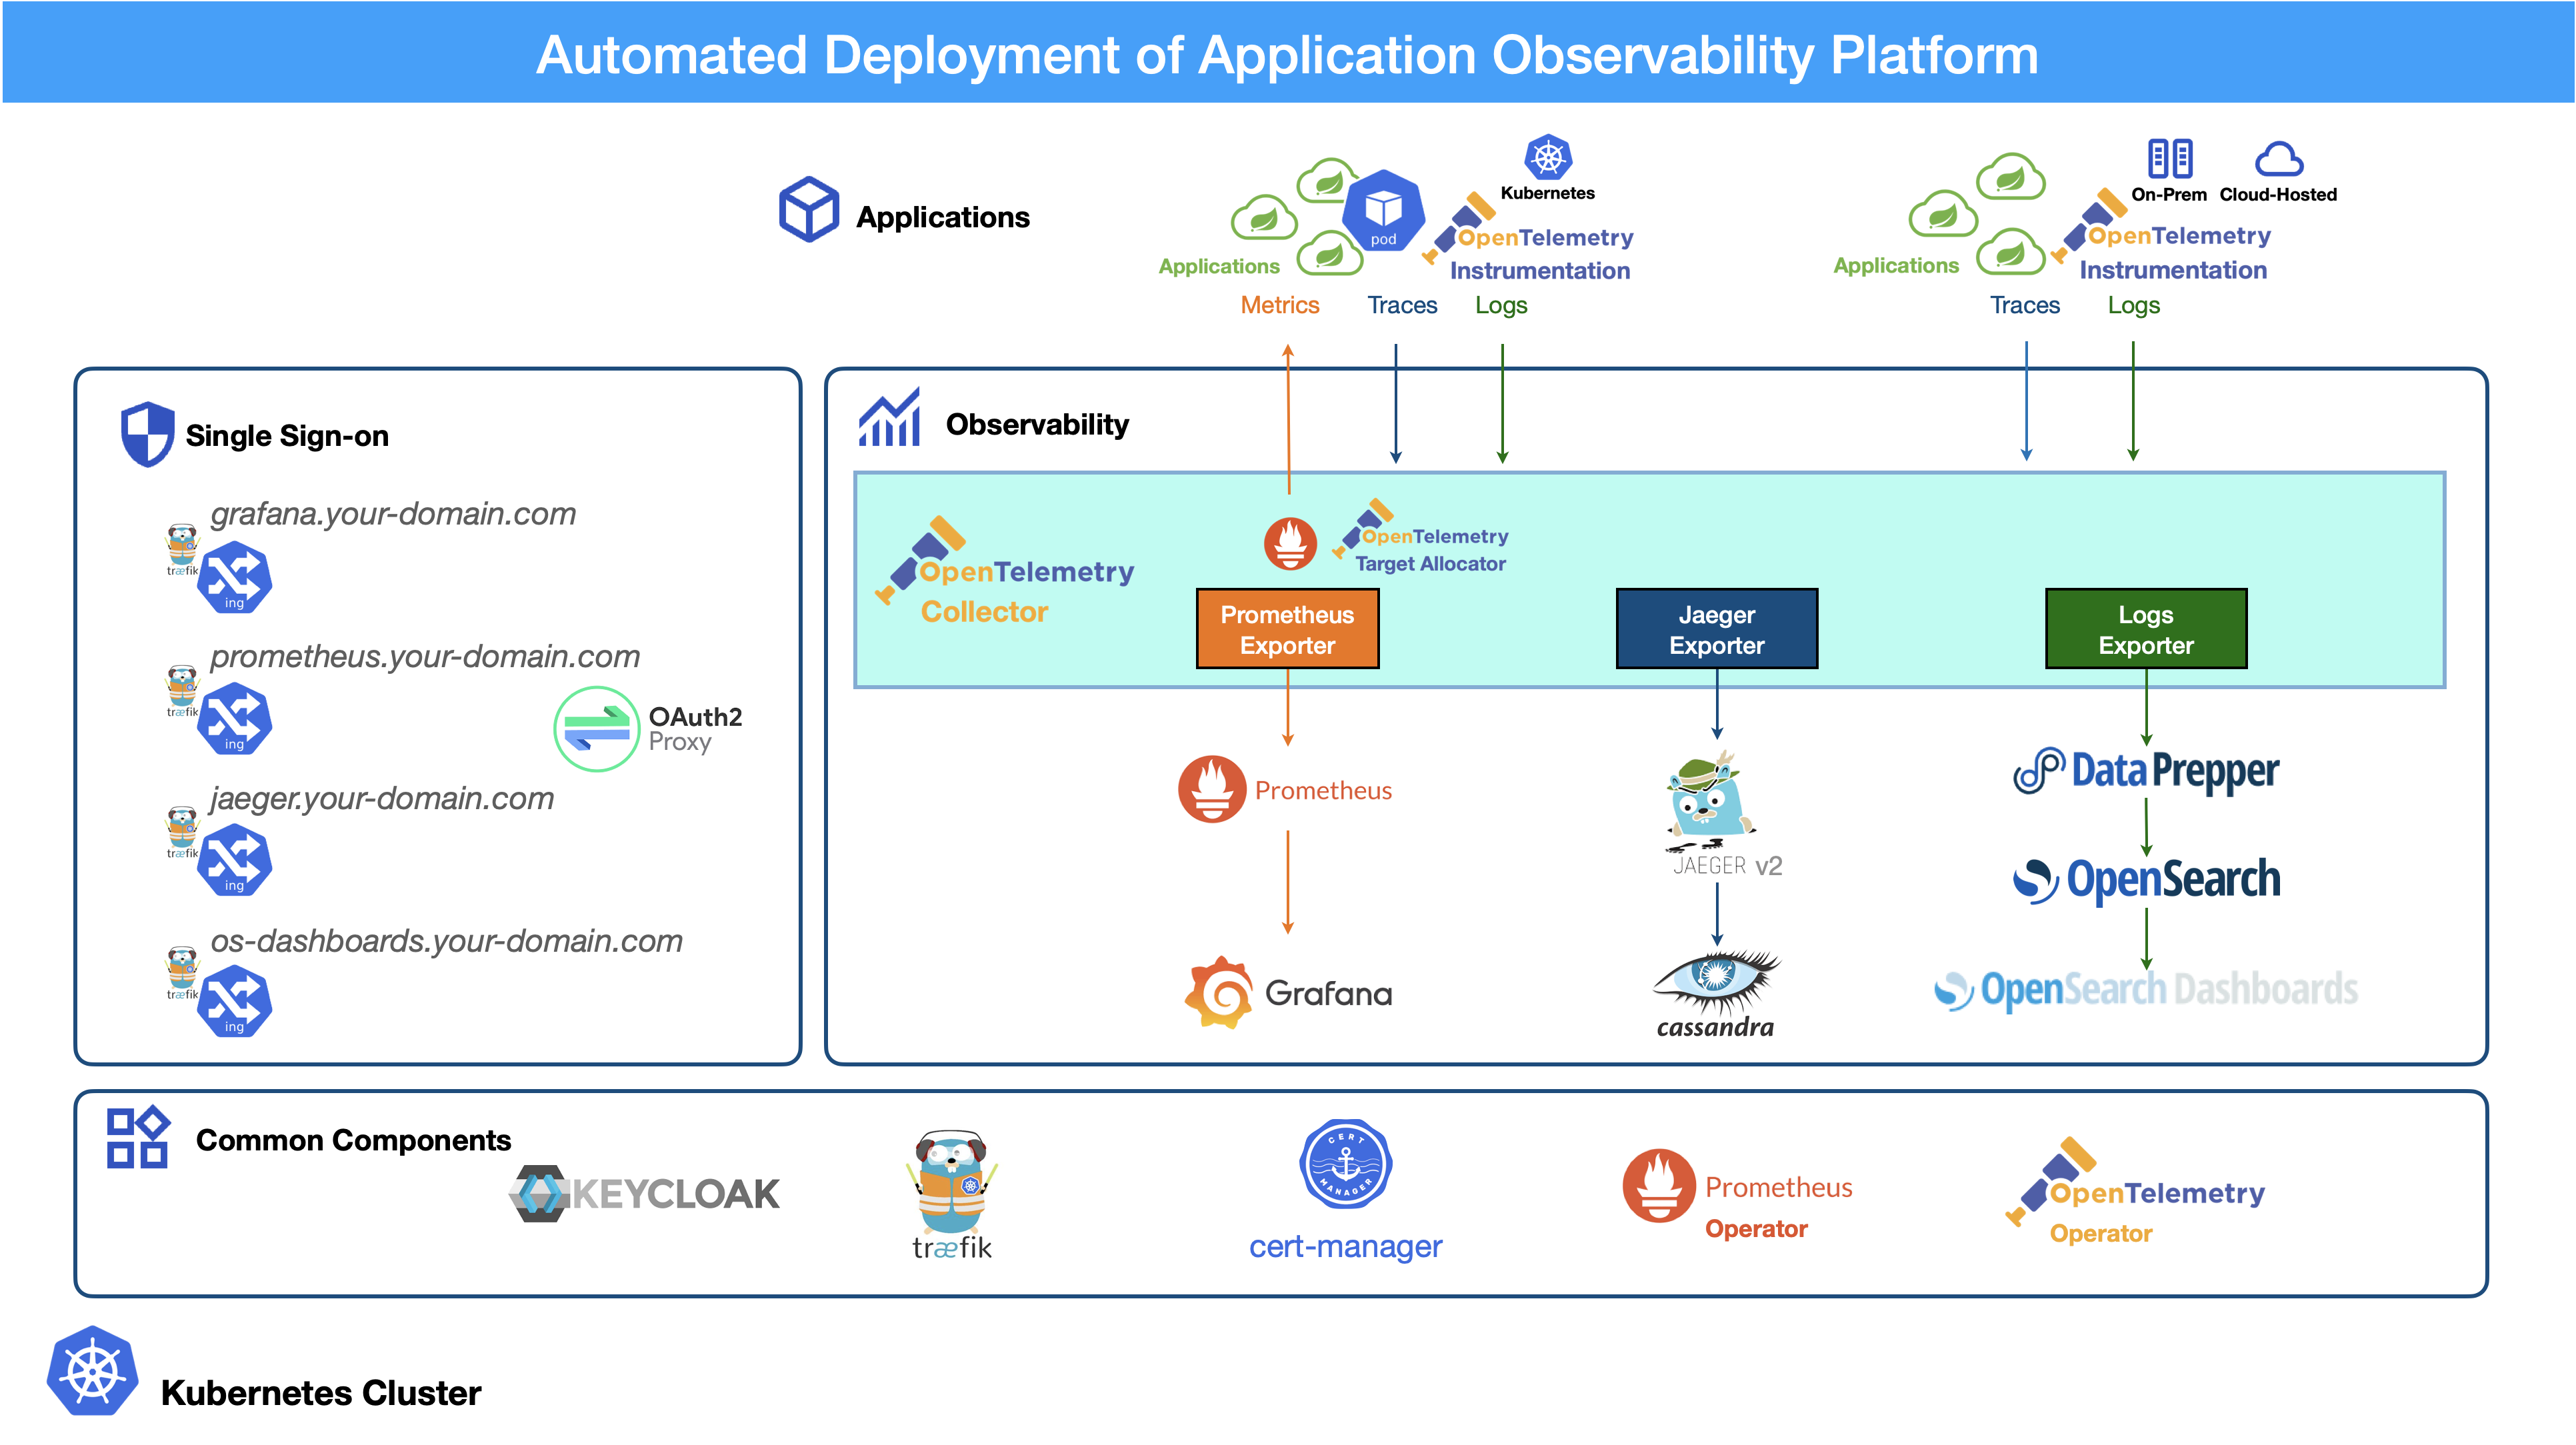
Task: Click the 'Common Components' heading
Action: (x=353, y=1140)
